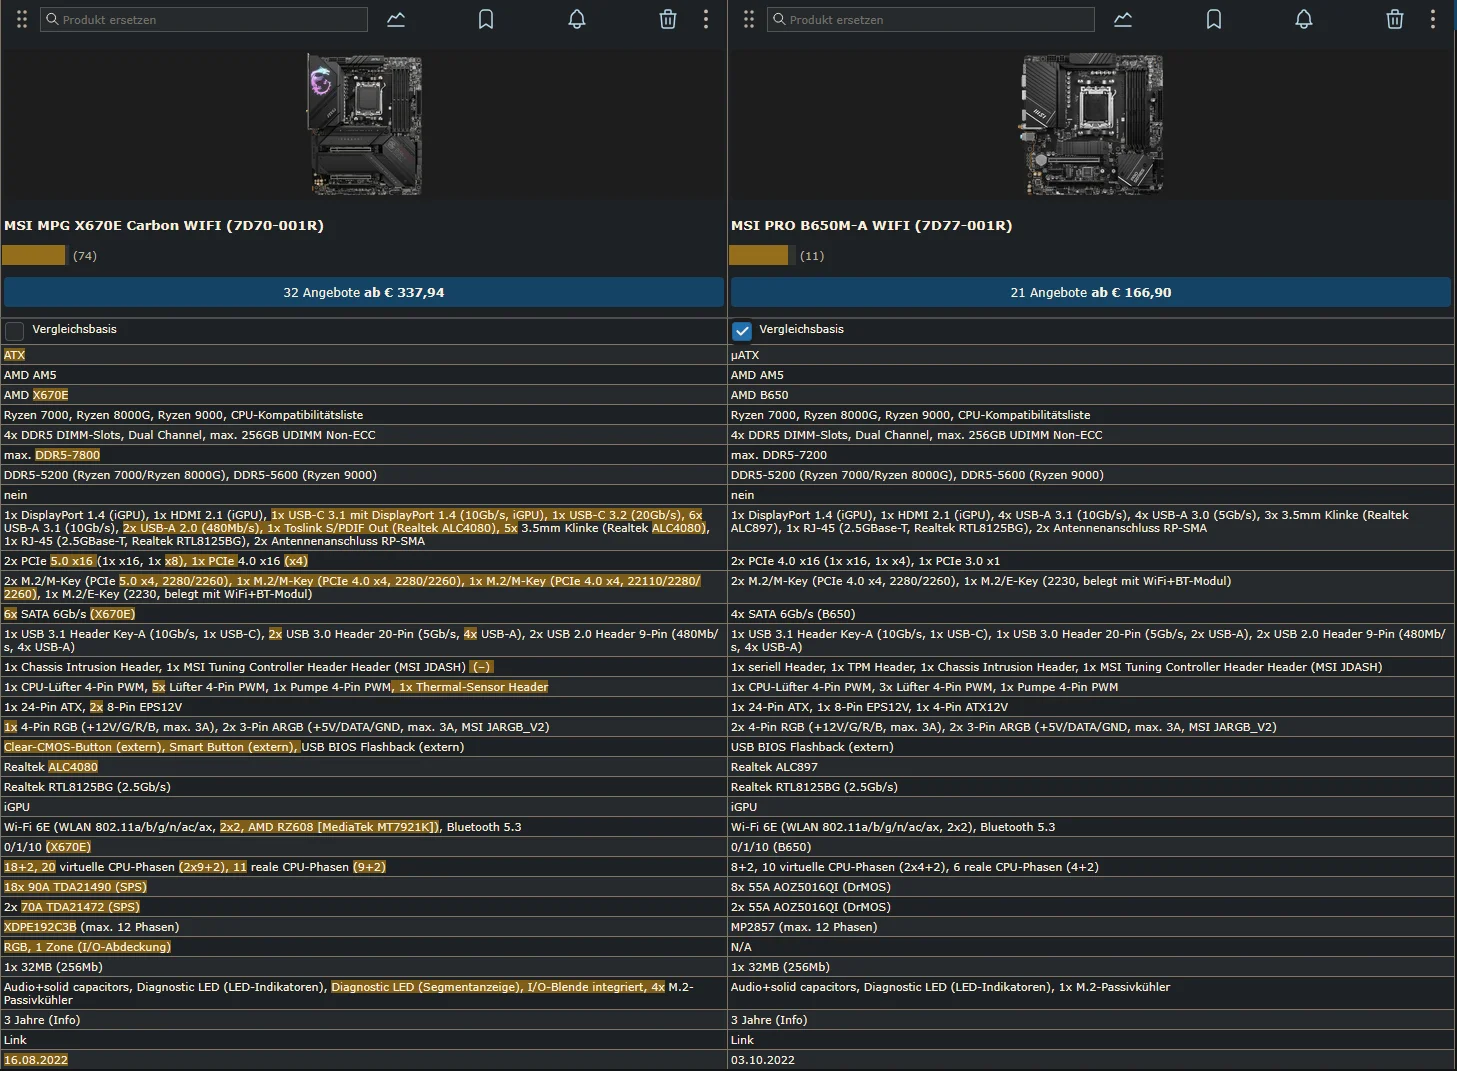Delete MSI PRO B650M-A column with trash icon

[1395, 19]
